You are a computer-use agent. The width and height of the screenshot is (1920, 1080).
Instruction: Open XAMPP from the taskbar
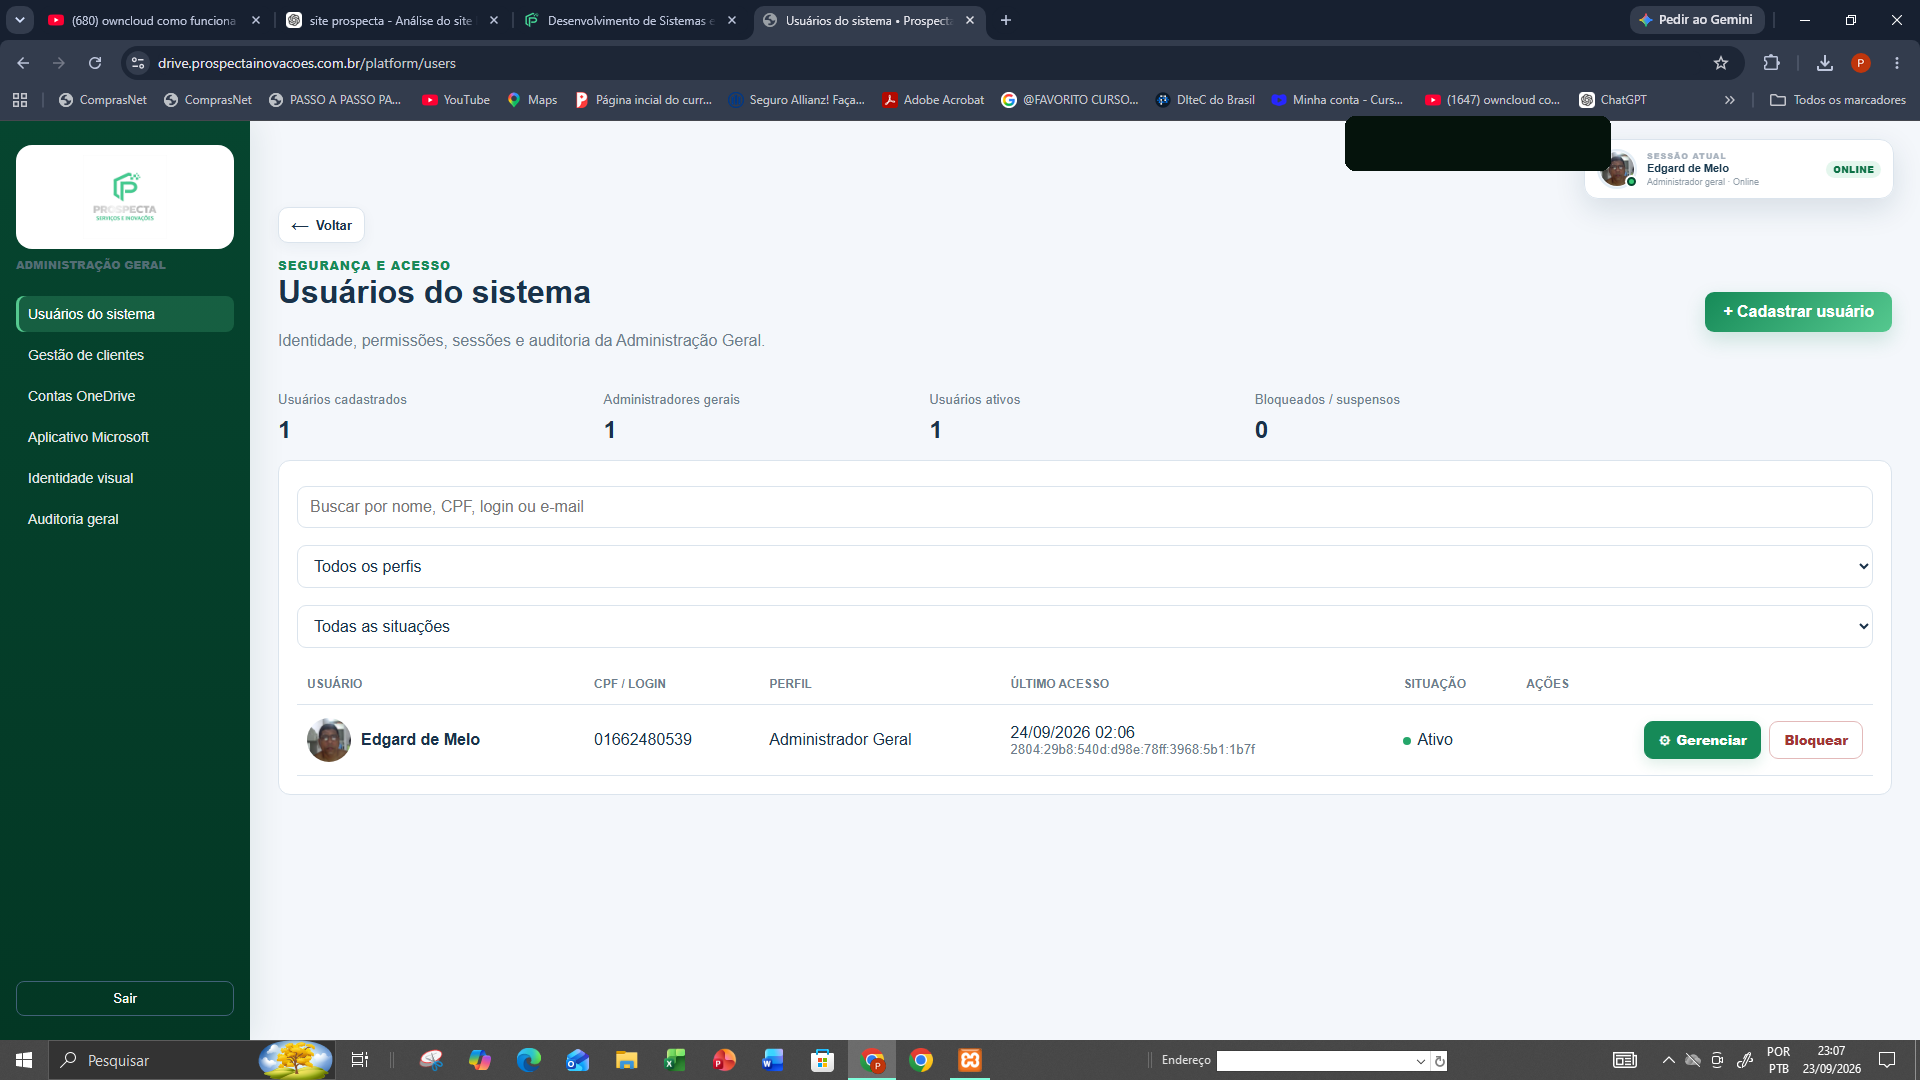[x=970, y=1060]
